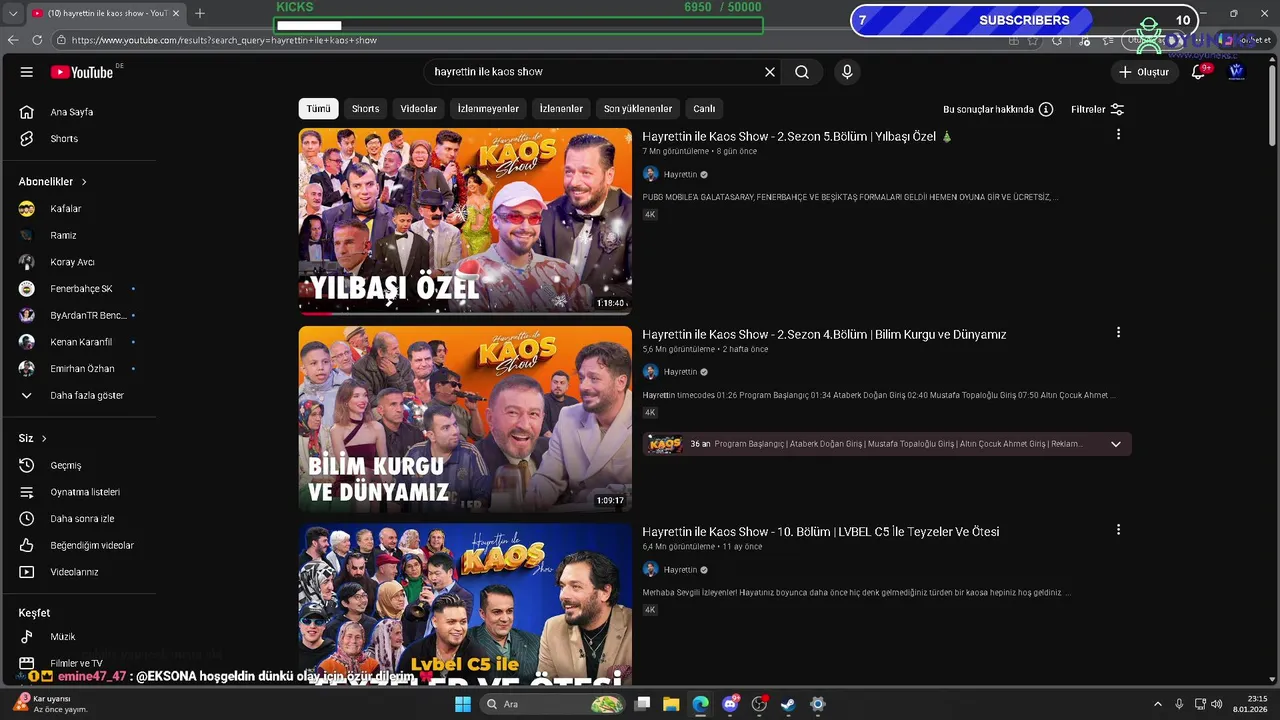The height and width of the screenshot is (720, 1280).
Task: Select the Tümü filter chip
Action: pyautogui.click(x=318, y=109)
